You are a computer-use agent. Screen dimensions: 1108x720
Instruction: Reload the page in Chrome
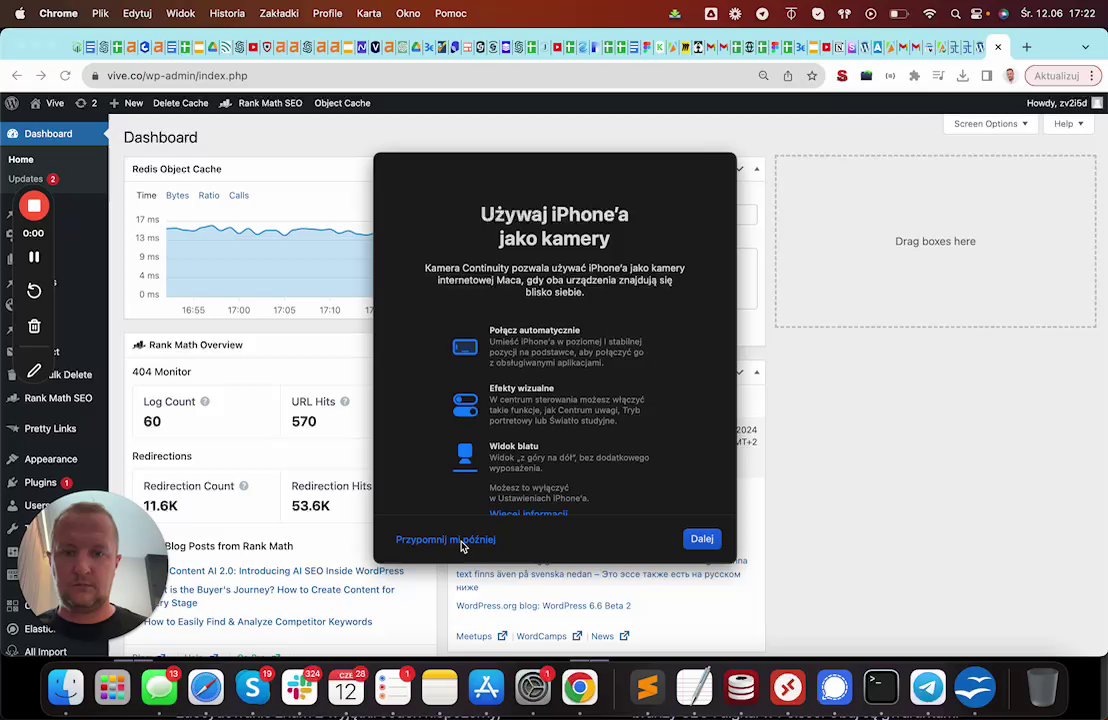(x=65, y=76)
